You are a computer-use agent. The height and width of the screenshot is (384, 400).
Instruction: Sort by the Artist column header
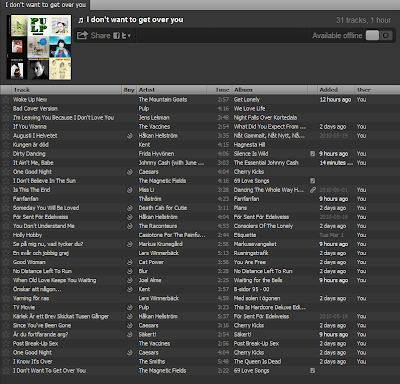point(172,90)
